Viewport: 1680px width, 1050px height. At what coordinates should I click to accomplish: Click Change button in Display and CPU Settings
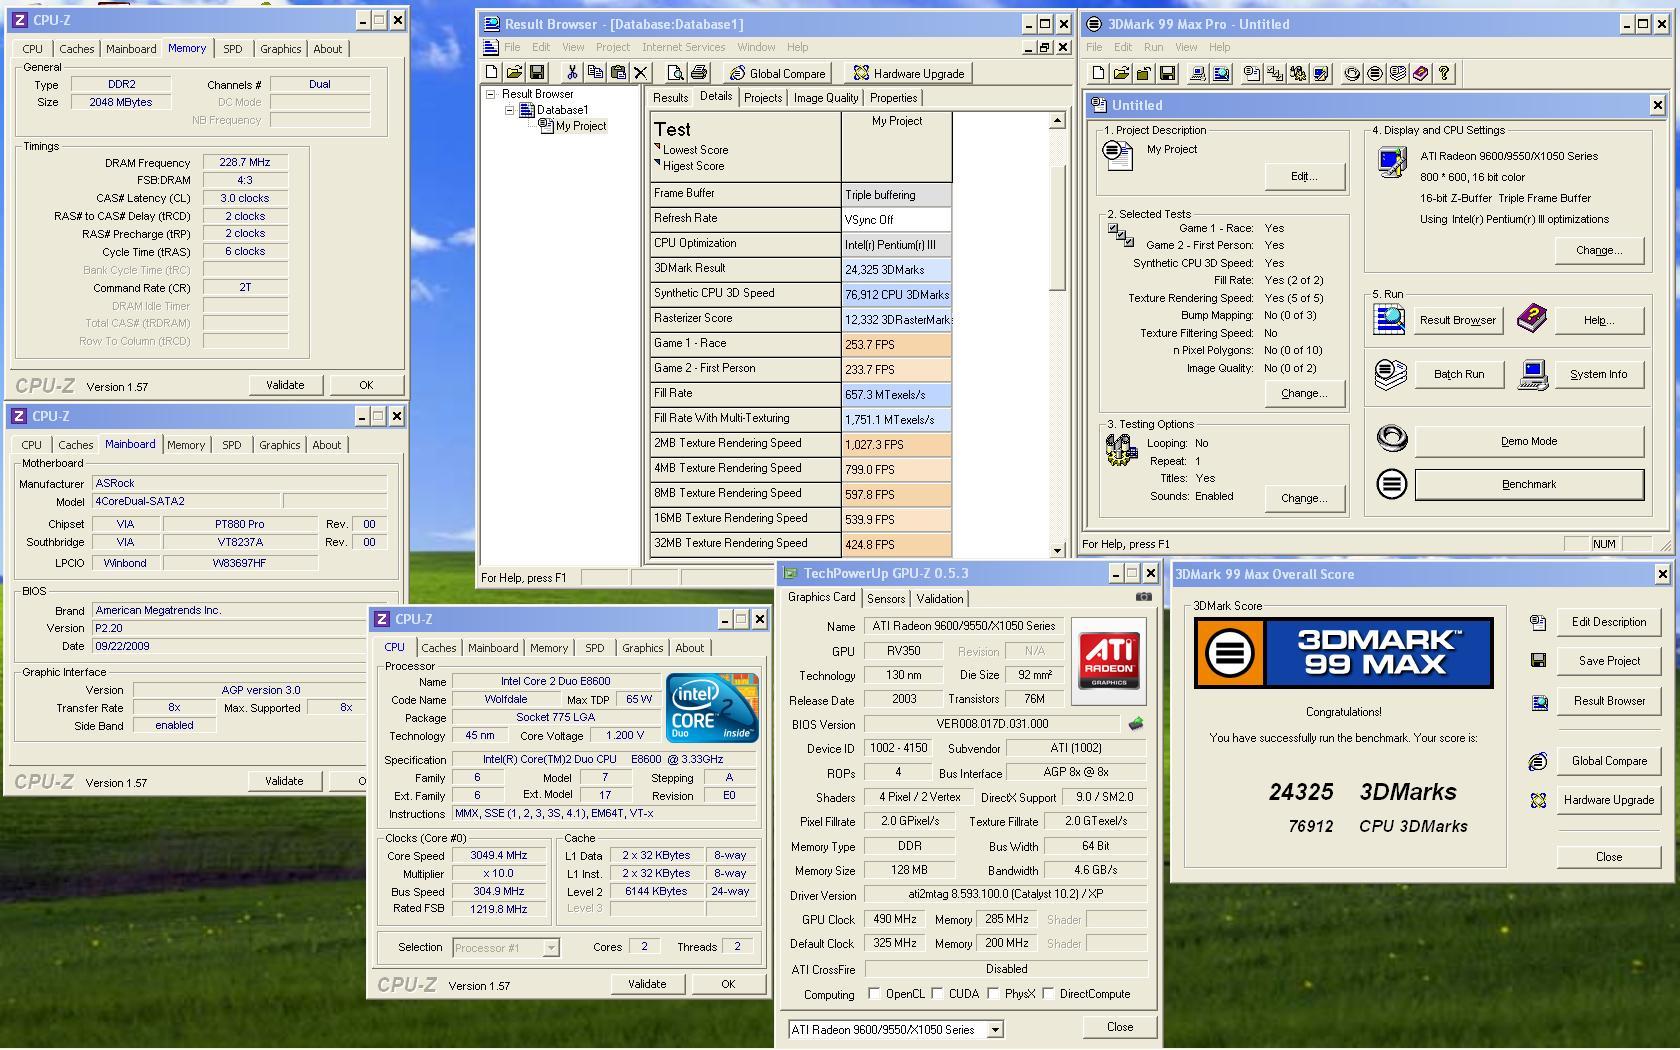[1599, 250]
